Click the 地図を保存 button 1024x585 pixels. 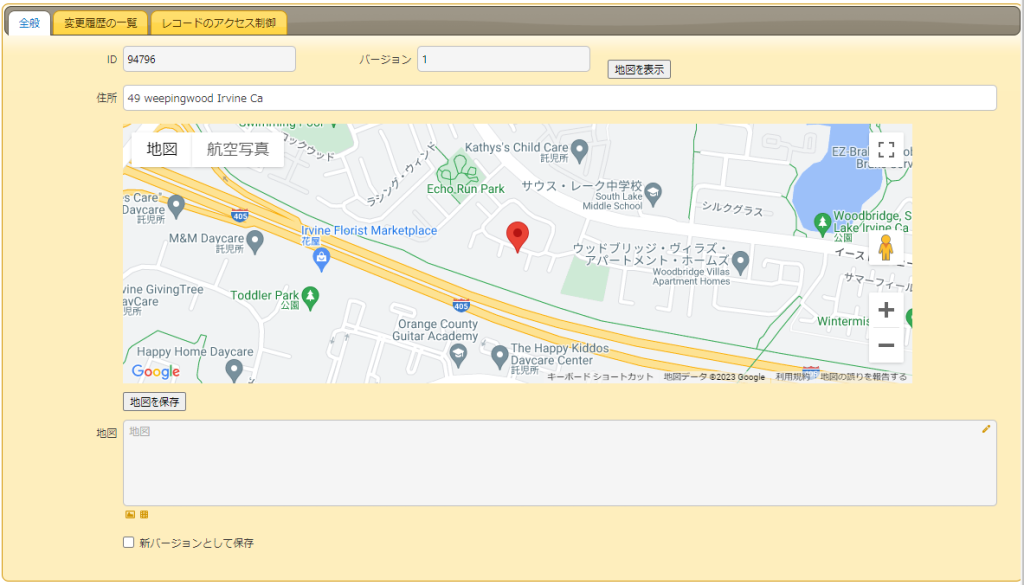(154, 402)
